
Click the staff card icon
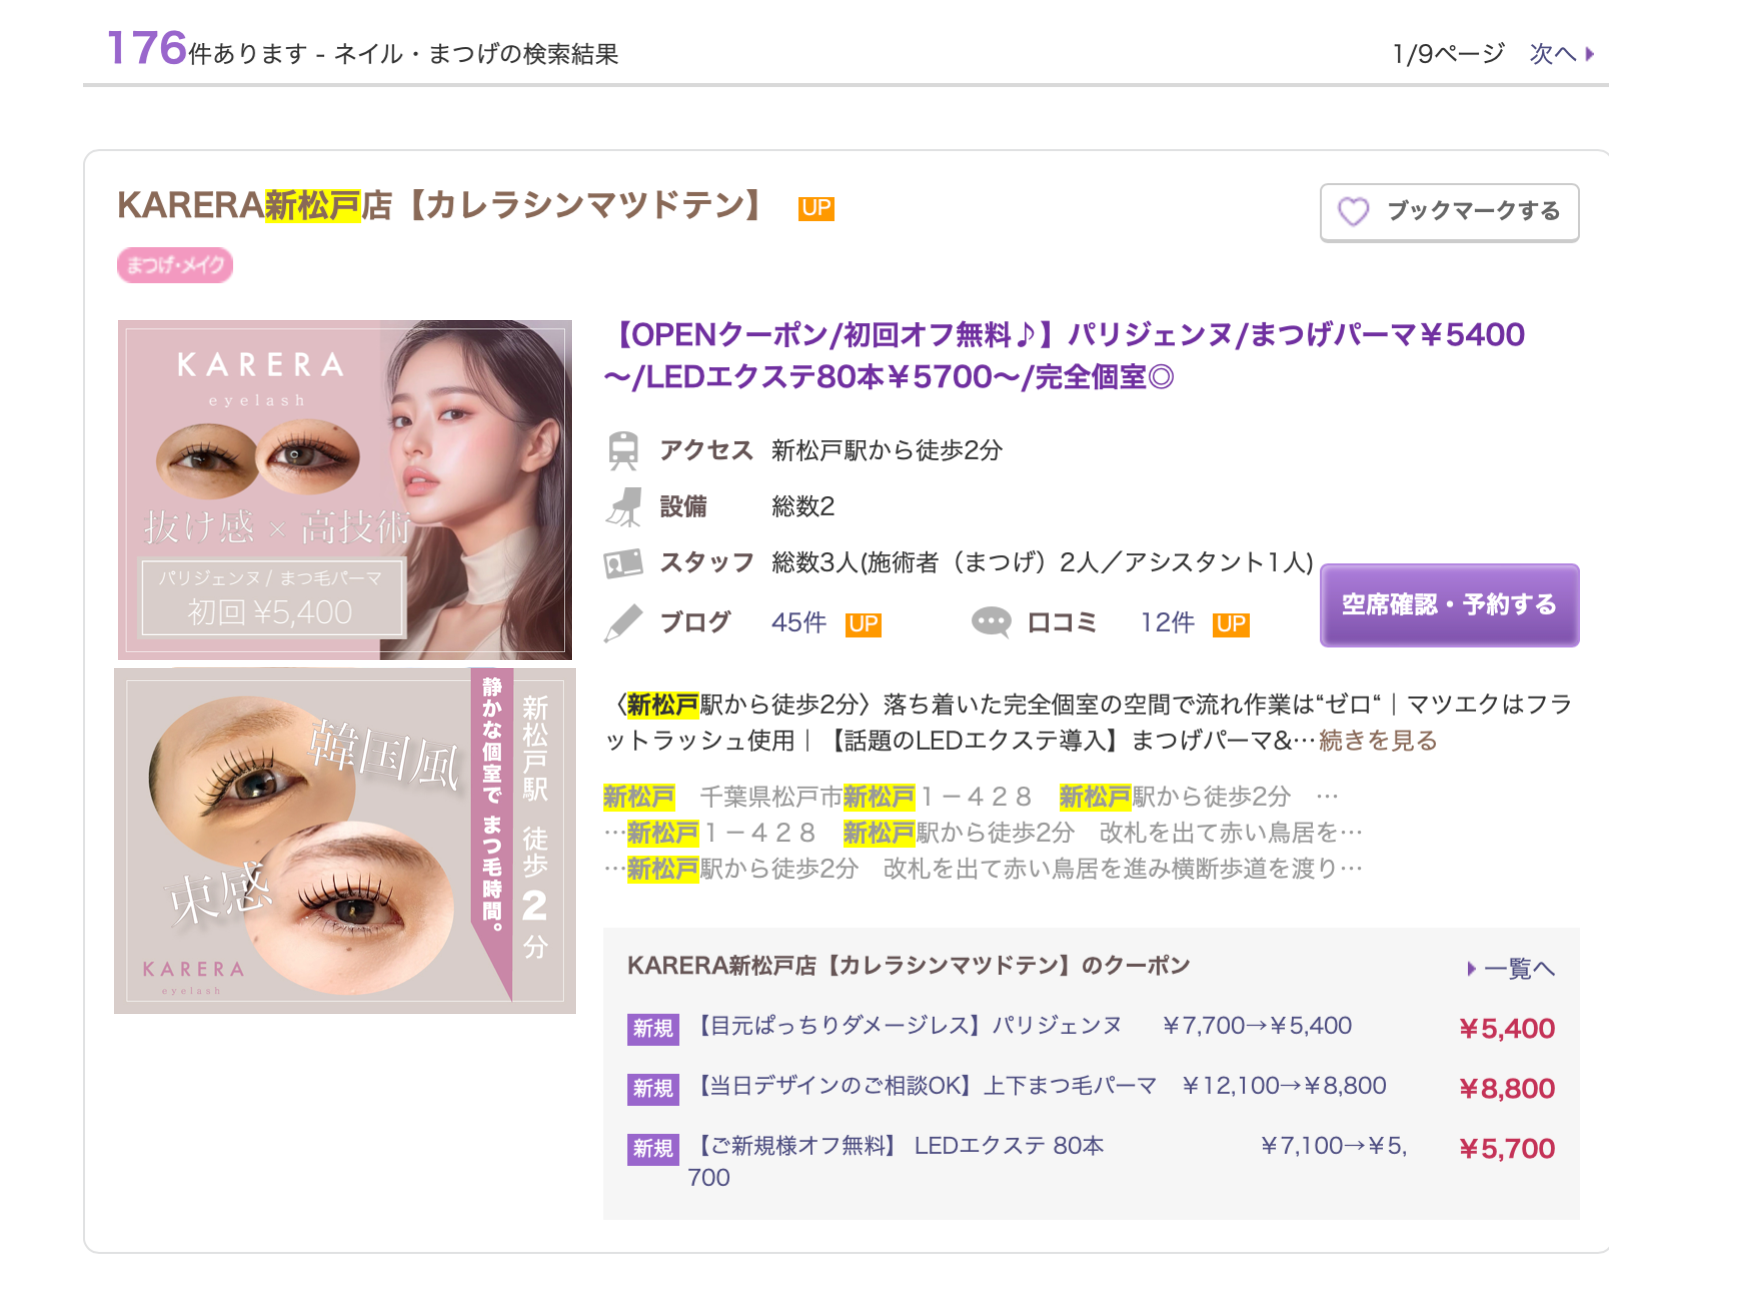[623, 563]
